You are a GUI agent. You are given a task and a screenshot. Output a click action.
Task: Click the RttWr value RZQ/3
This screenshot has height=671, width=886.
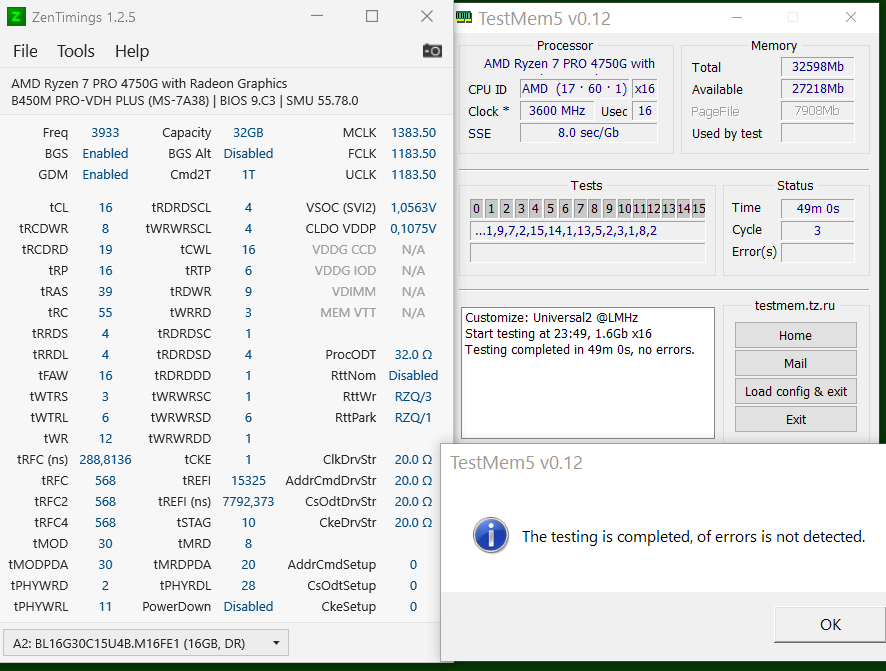point(413,396)
